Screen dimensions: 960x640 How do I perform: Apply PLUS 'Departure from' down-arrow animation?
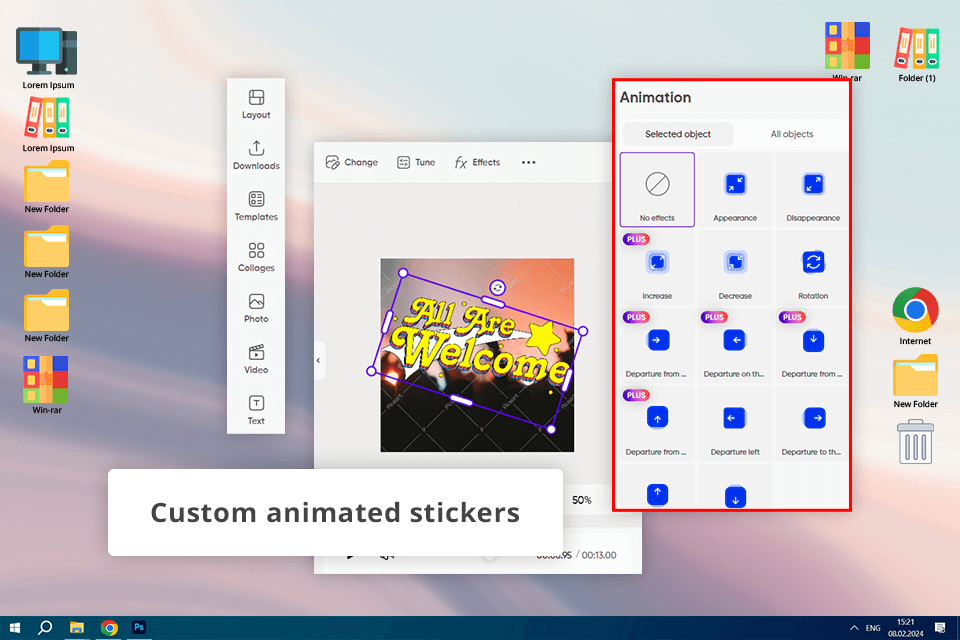(812, 345)
